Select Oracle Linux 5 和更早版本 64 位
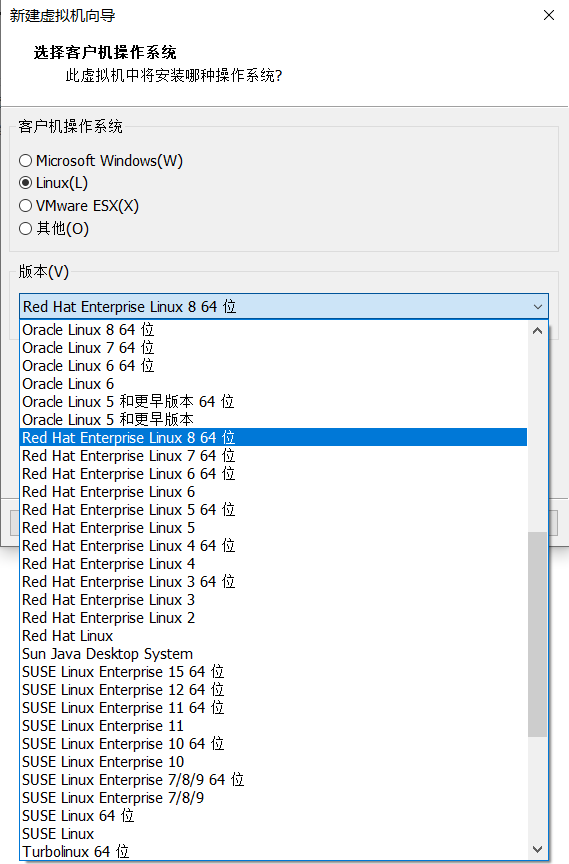Screen dimensions: 569x864 (273, 402)
